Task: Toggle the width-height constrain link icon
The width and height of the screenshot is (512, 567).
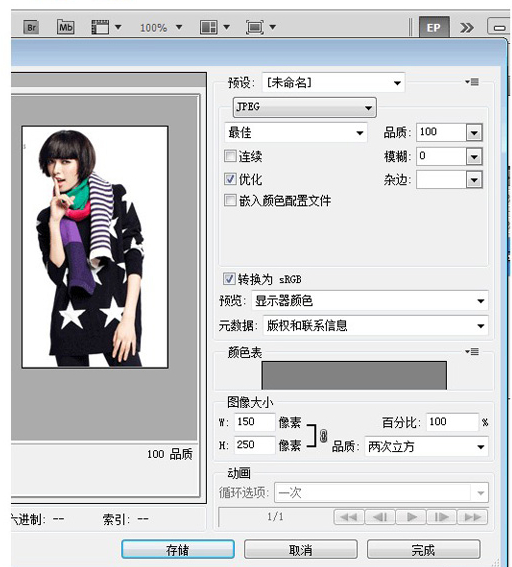Action: click(x=324, y=436)
